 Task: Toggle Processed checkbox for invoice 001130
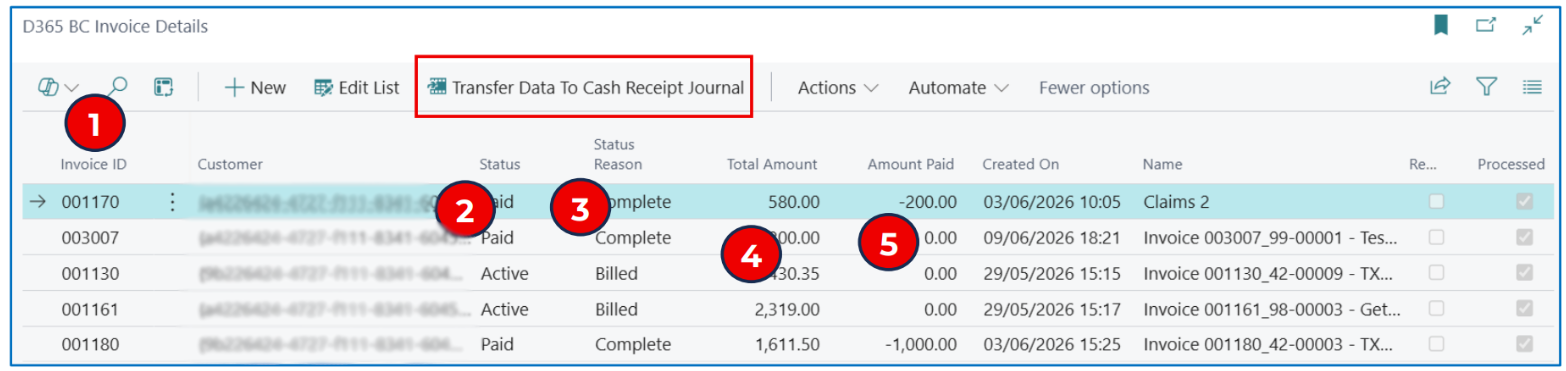click(1525, 273)
